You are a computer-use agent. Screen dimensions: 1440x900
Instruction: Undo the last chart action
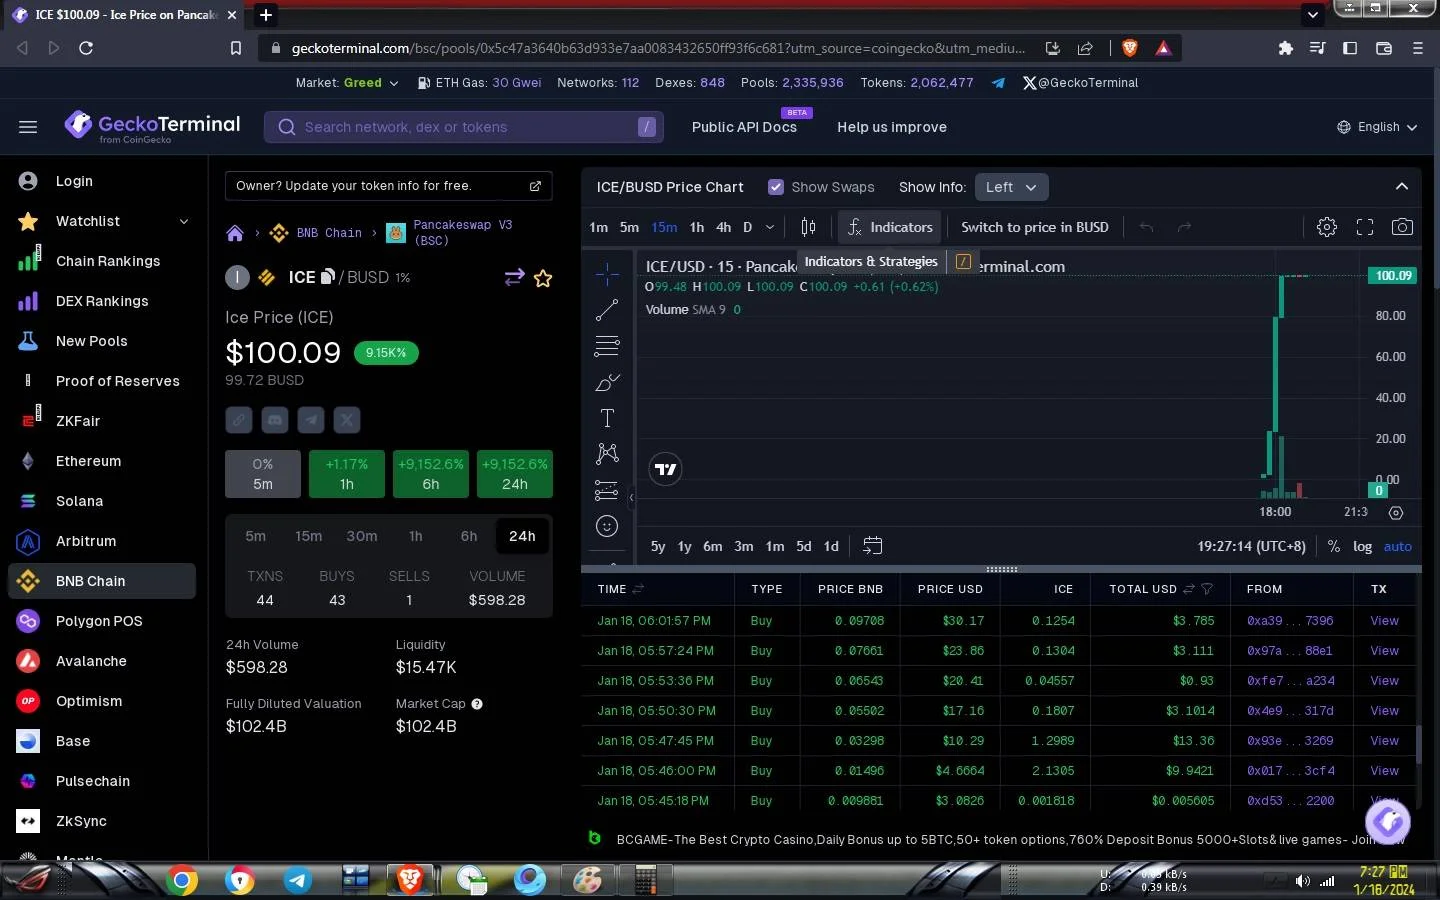coord(1146,227)
